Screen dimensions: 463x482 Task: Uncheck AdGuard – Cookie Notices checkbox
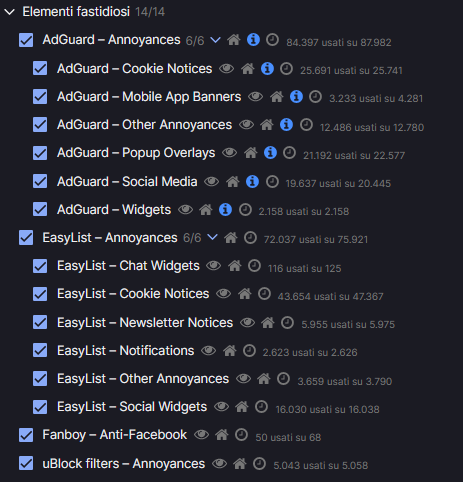coord(40,68)
